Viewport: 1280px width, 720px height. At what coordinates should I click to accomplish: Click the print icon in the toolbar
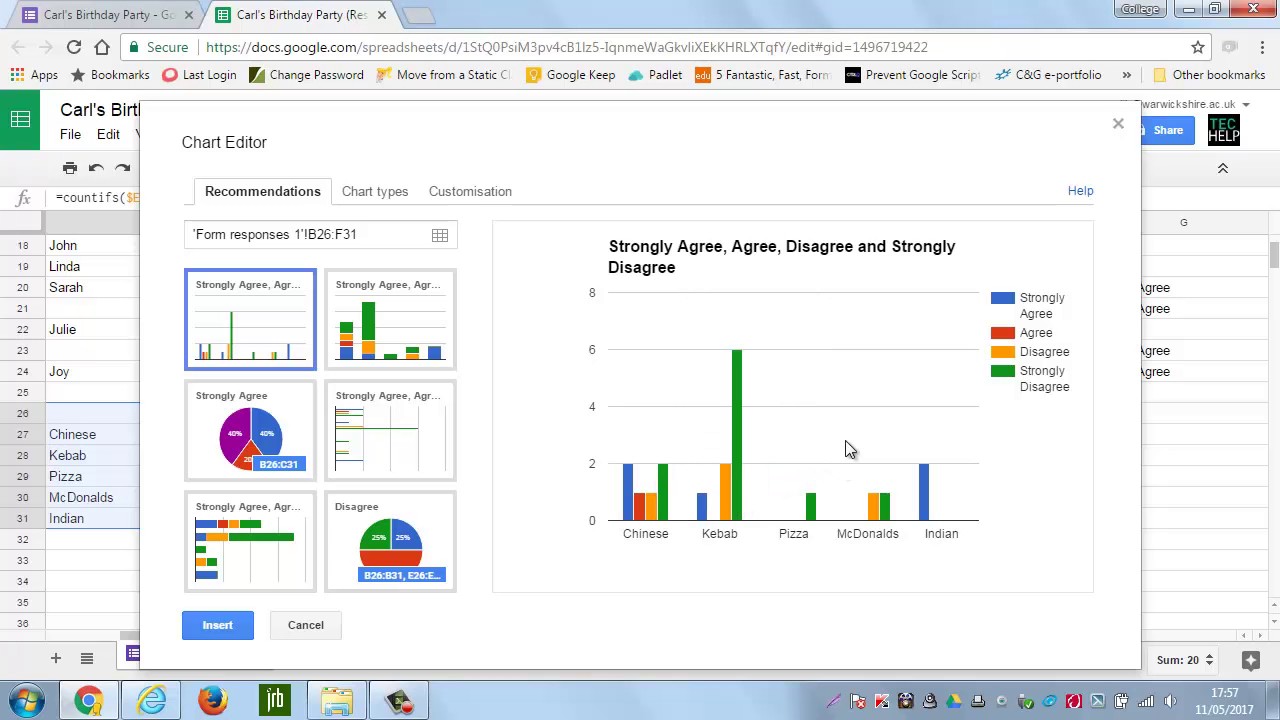coord(69,168)
